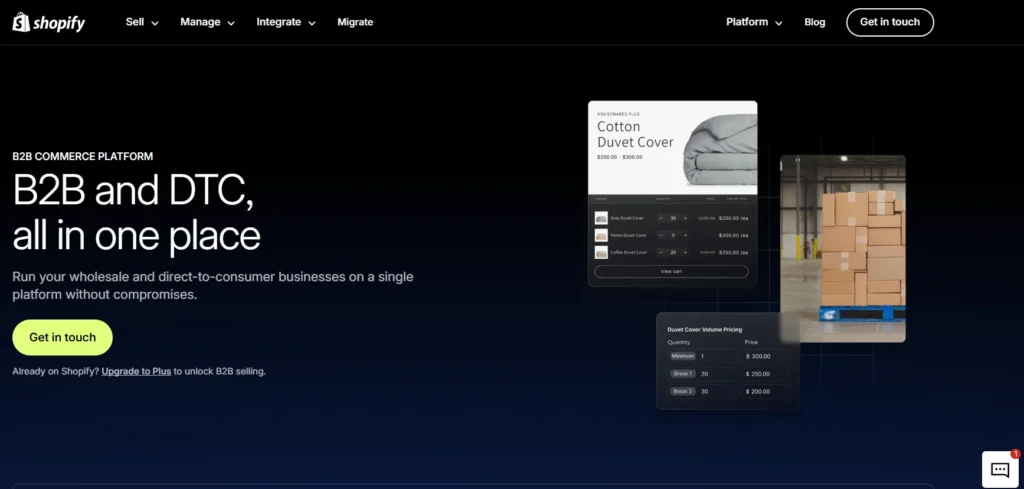Click the $ 250.00 price field

765,374
